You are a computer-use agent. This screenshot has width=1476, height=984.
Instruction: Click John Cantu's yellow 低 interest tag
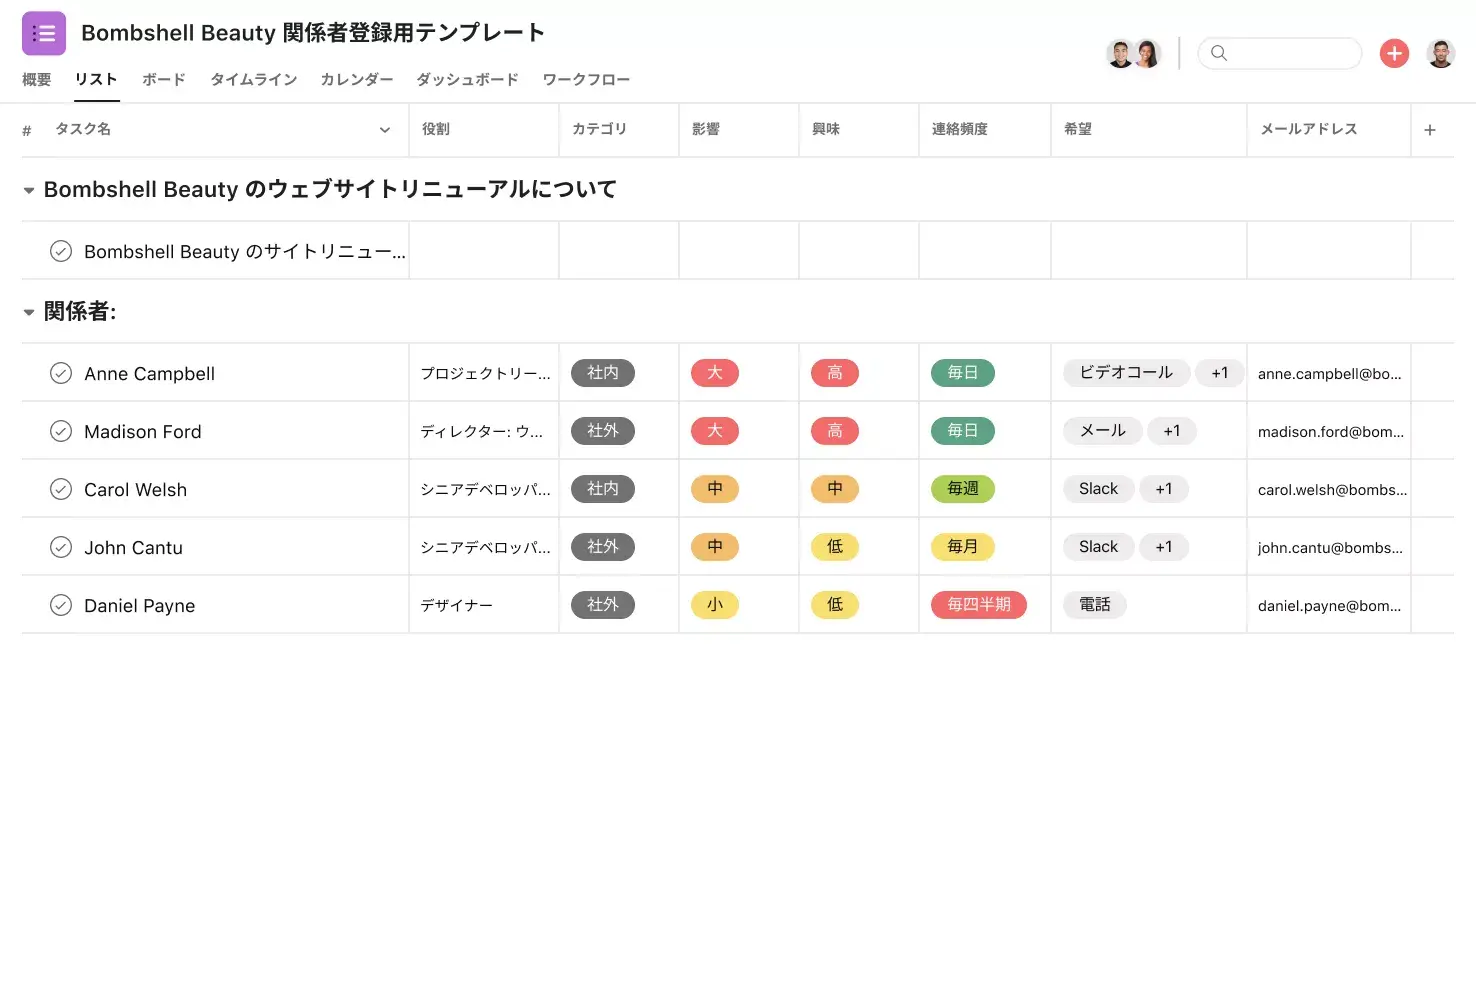[835, 547]
